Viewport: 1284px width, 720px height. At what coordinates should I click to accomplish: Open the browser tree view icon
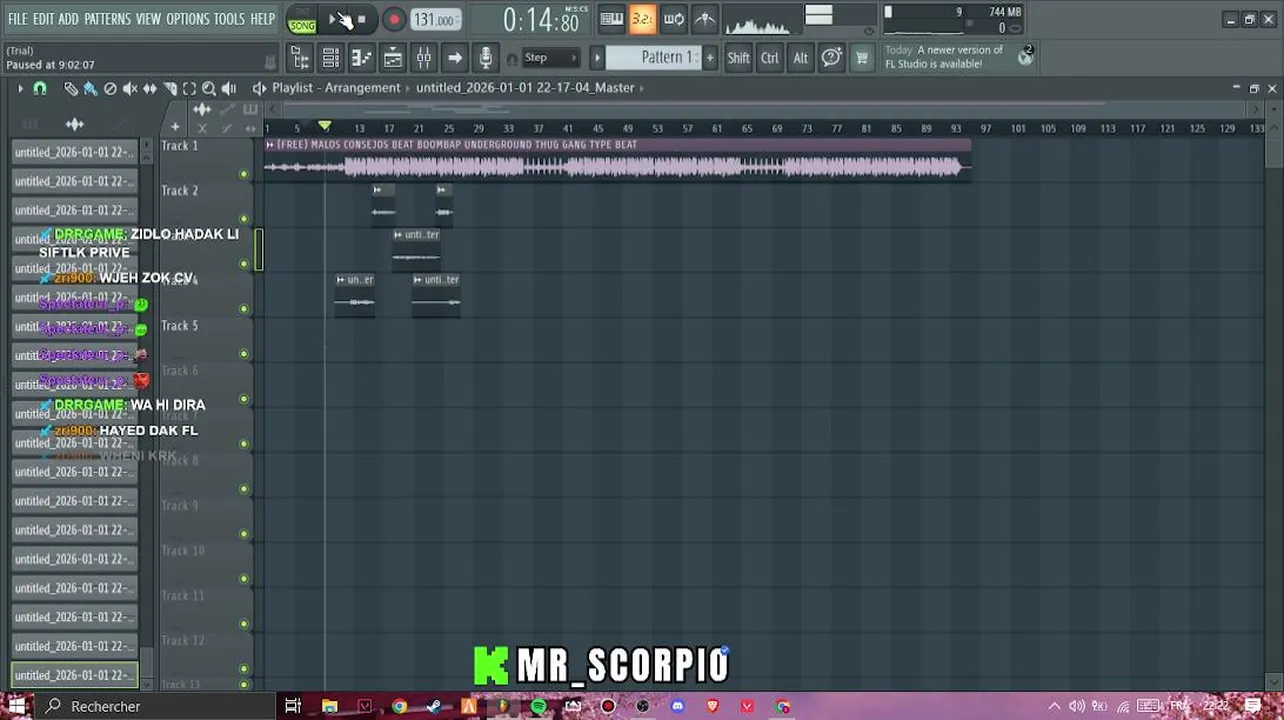pos(300,58)
